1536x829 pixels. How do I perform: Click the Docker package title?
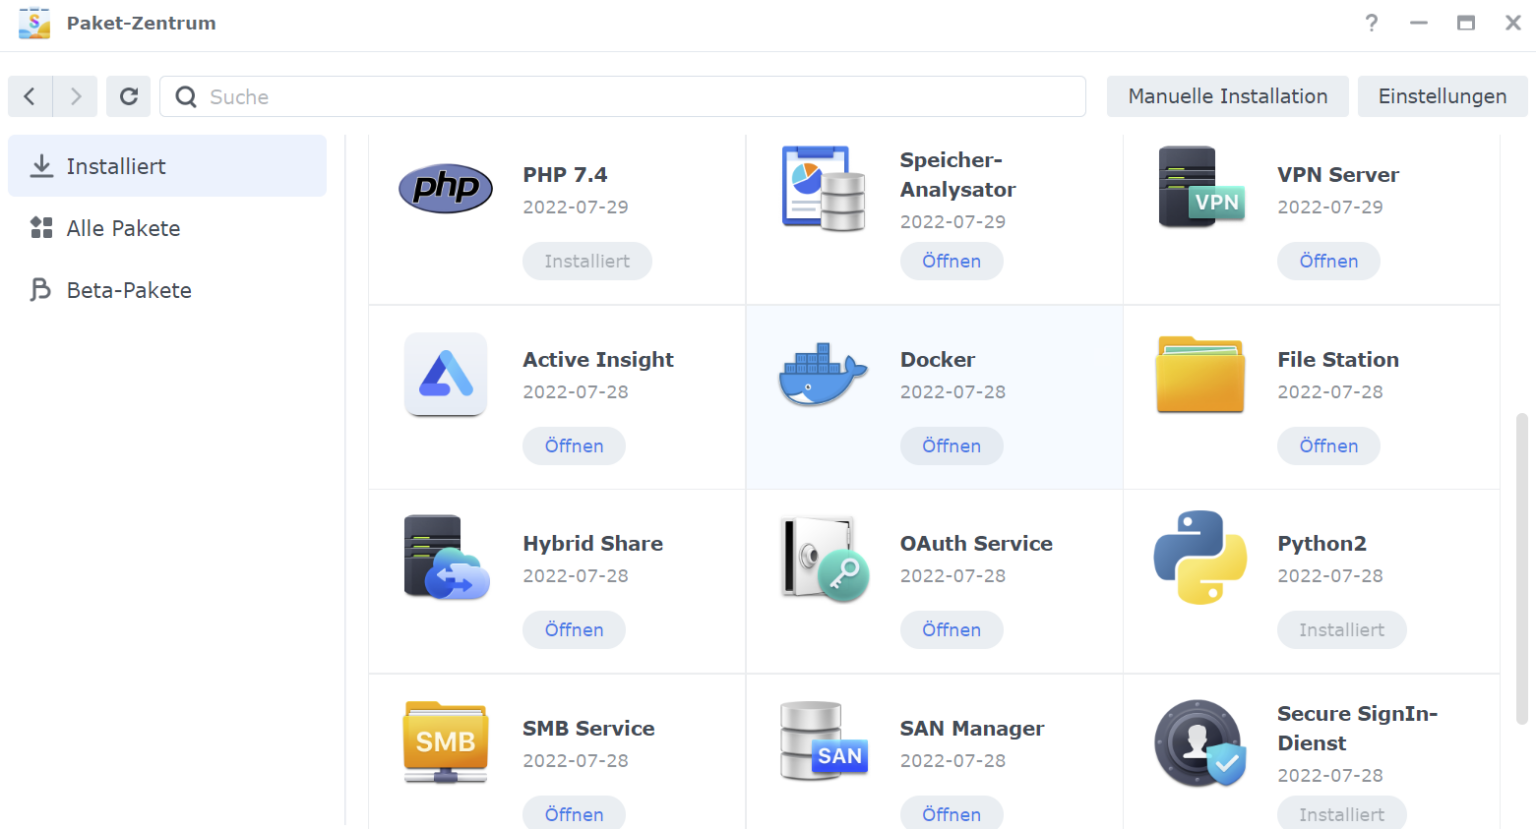coord(937,360)
